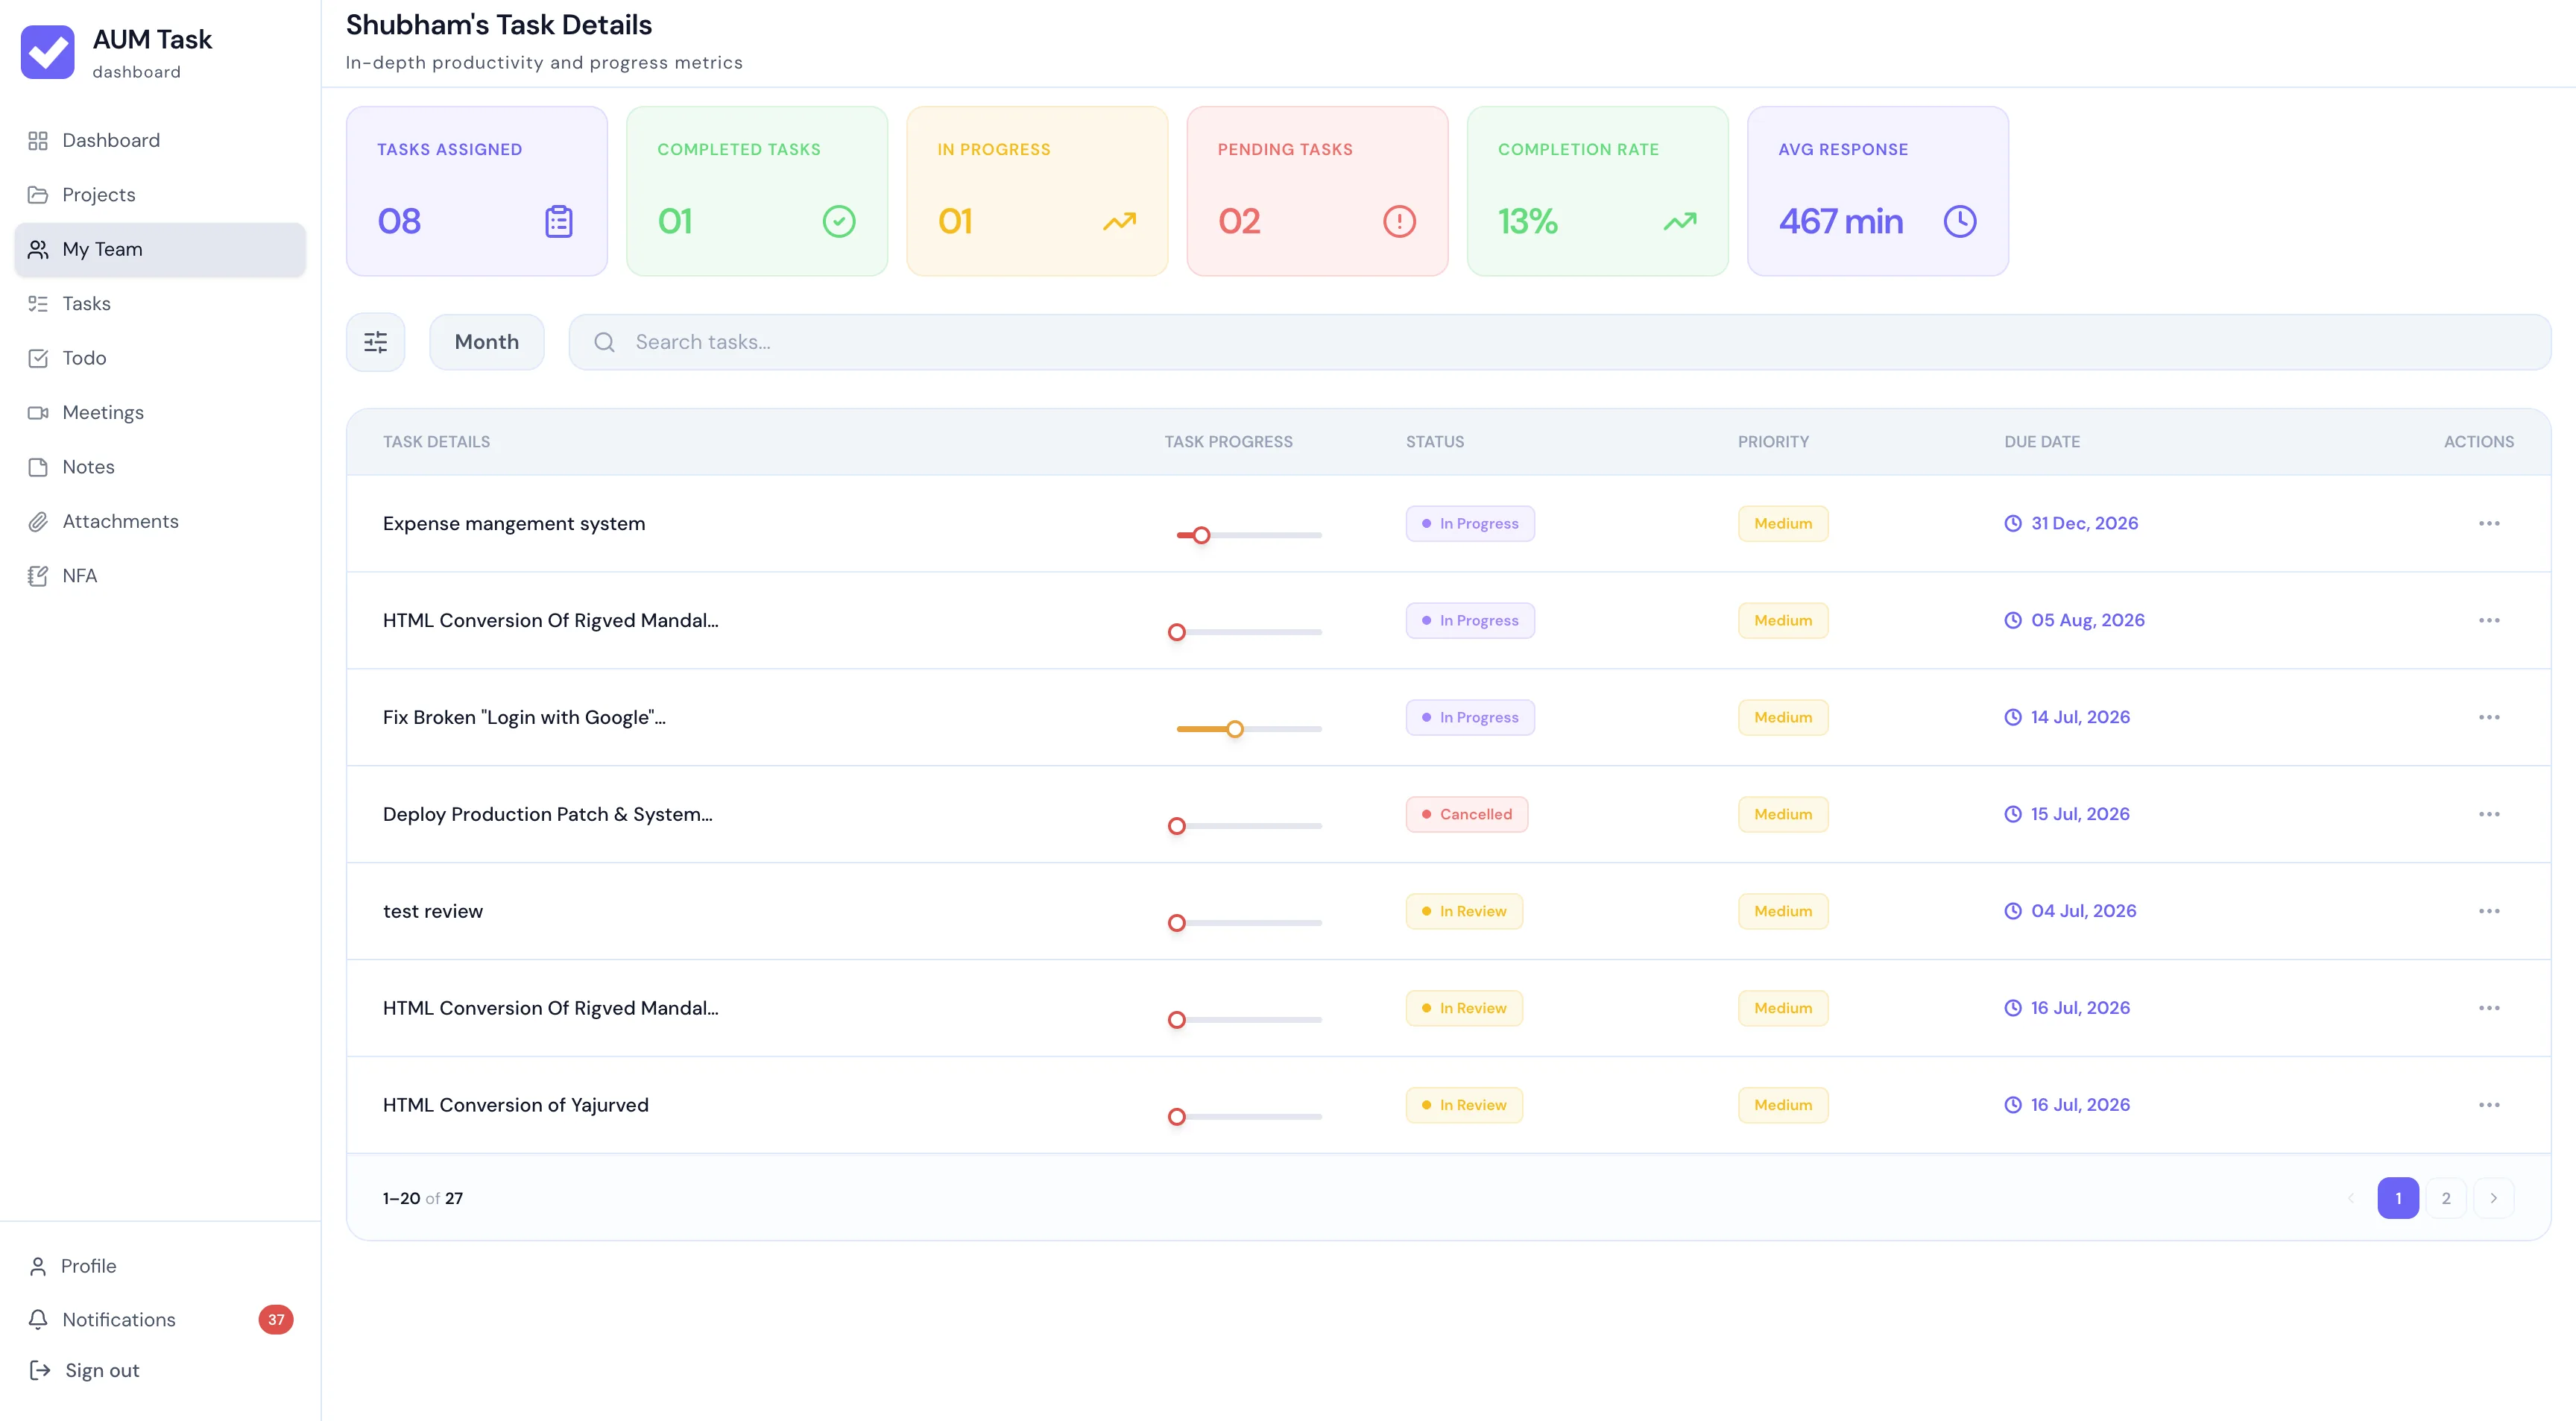Select My Team in the sidebar
2576x1421 pixels.
pos(160,249)
